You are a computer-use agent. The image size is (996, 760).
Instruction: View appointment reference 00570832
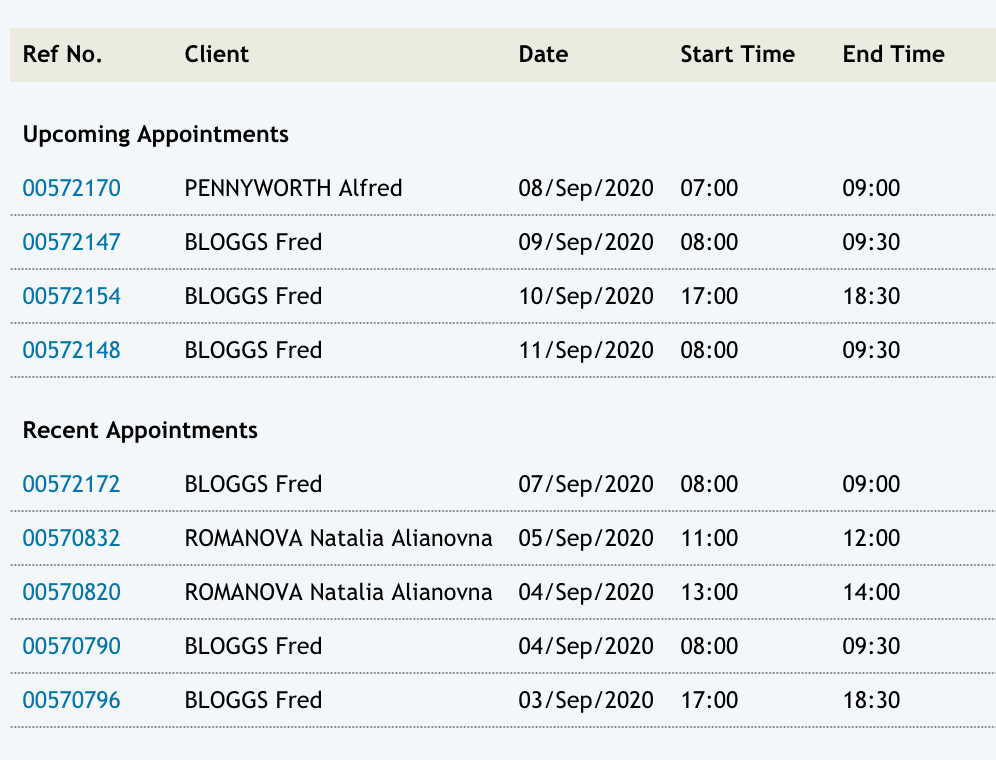[71, 538]
